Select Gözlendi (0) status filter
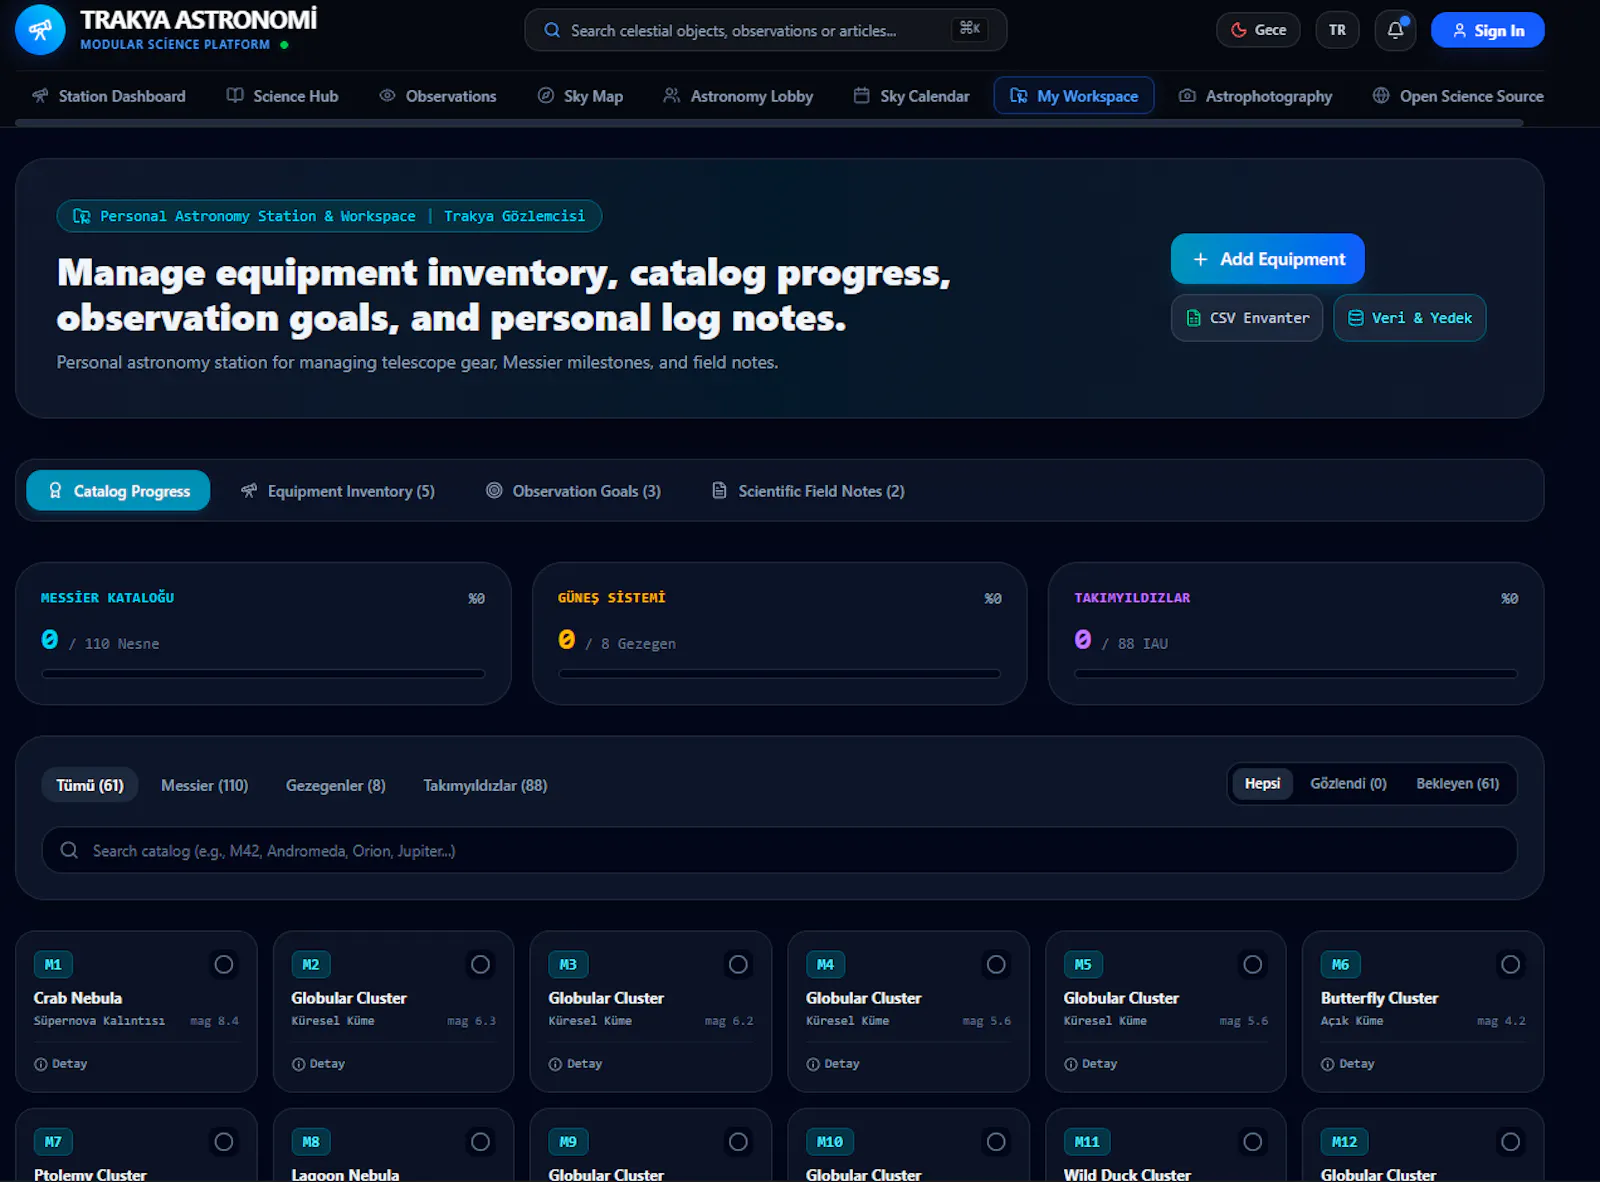This screenshot has height=1182, width=1600. coord(1348,784)
